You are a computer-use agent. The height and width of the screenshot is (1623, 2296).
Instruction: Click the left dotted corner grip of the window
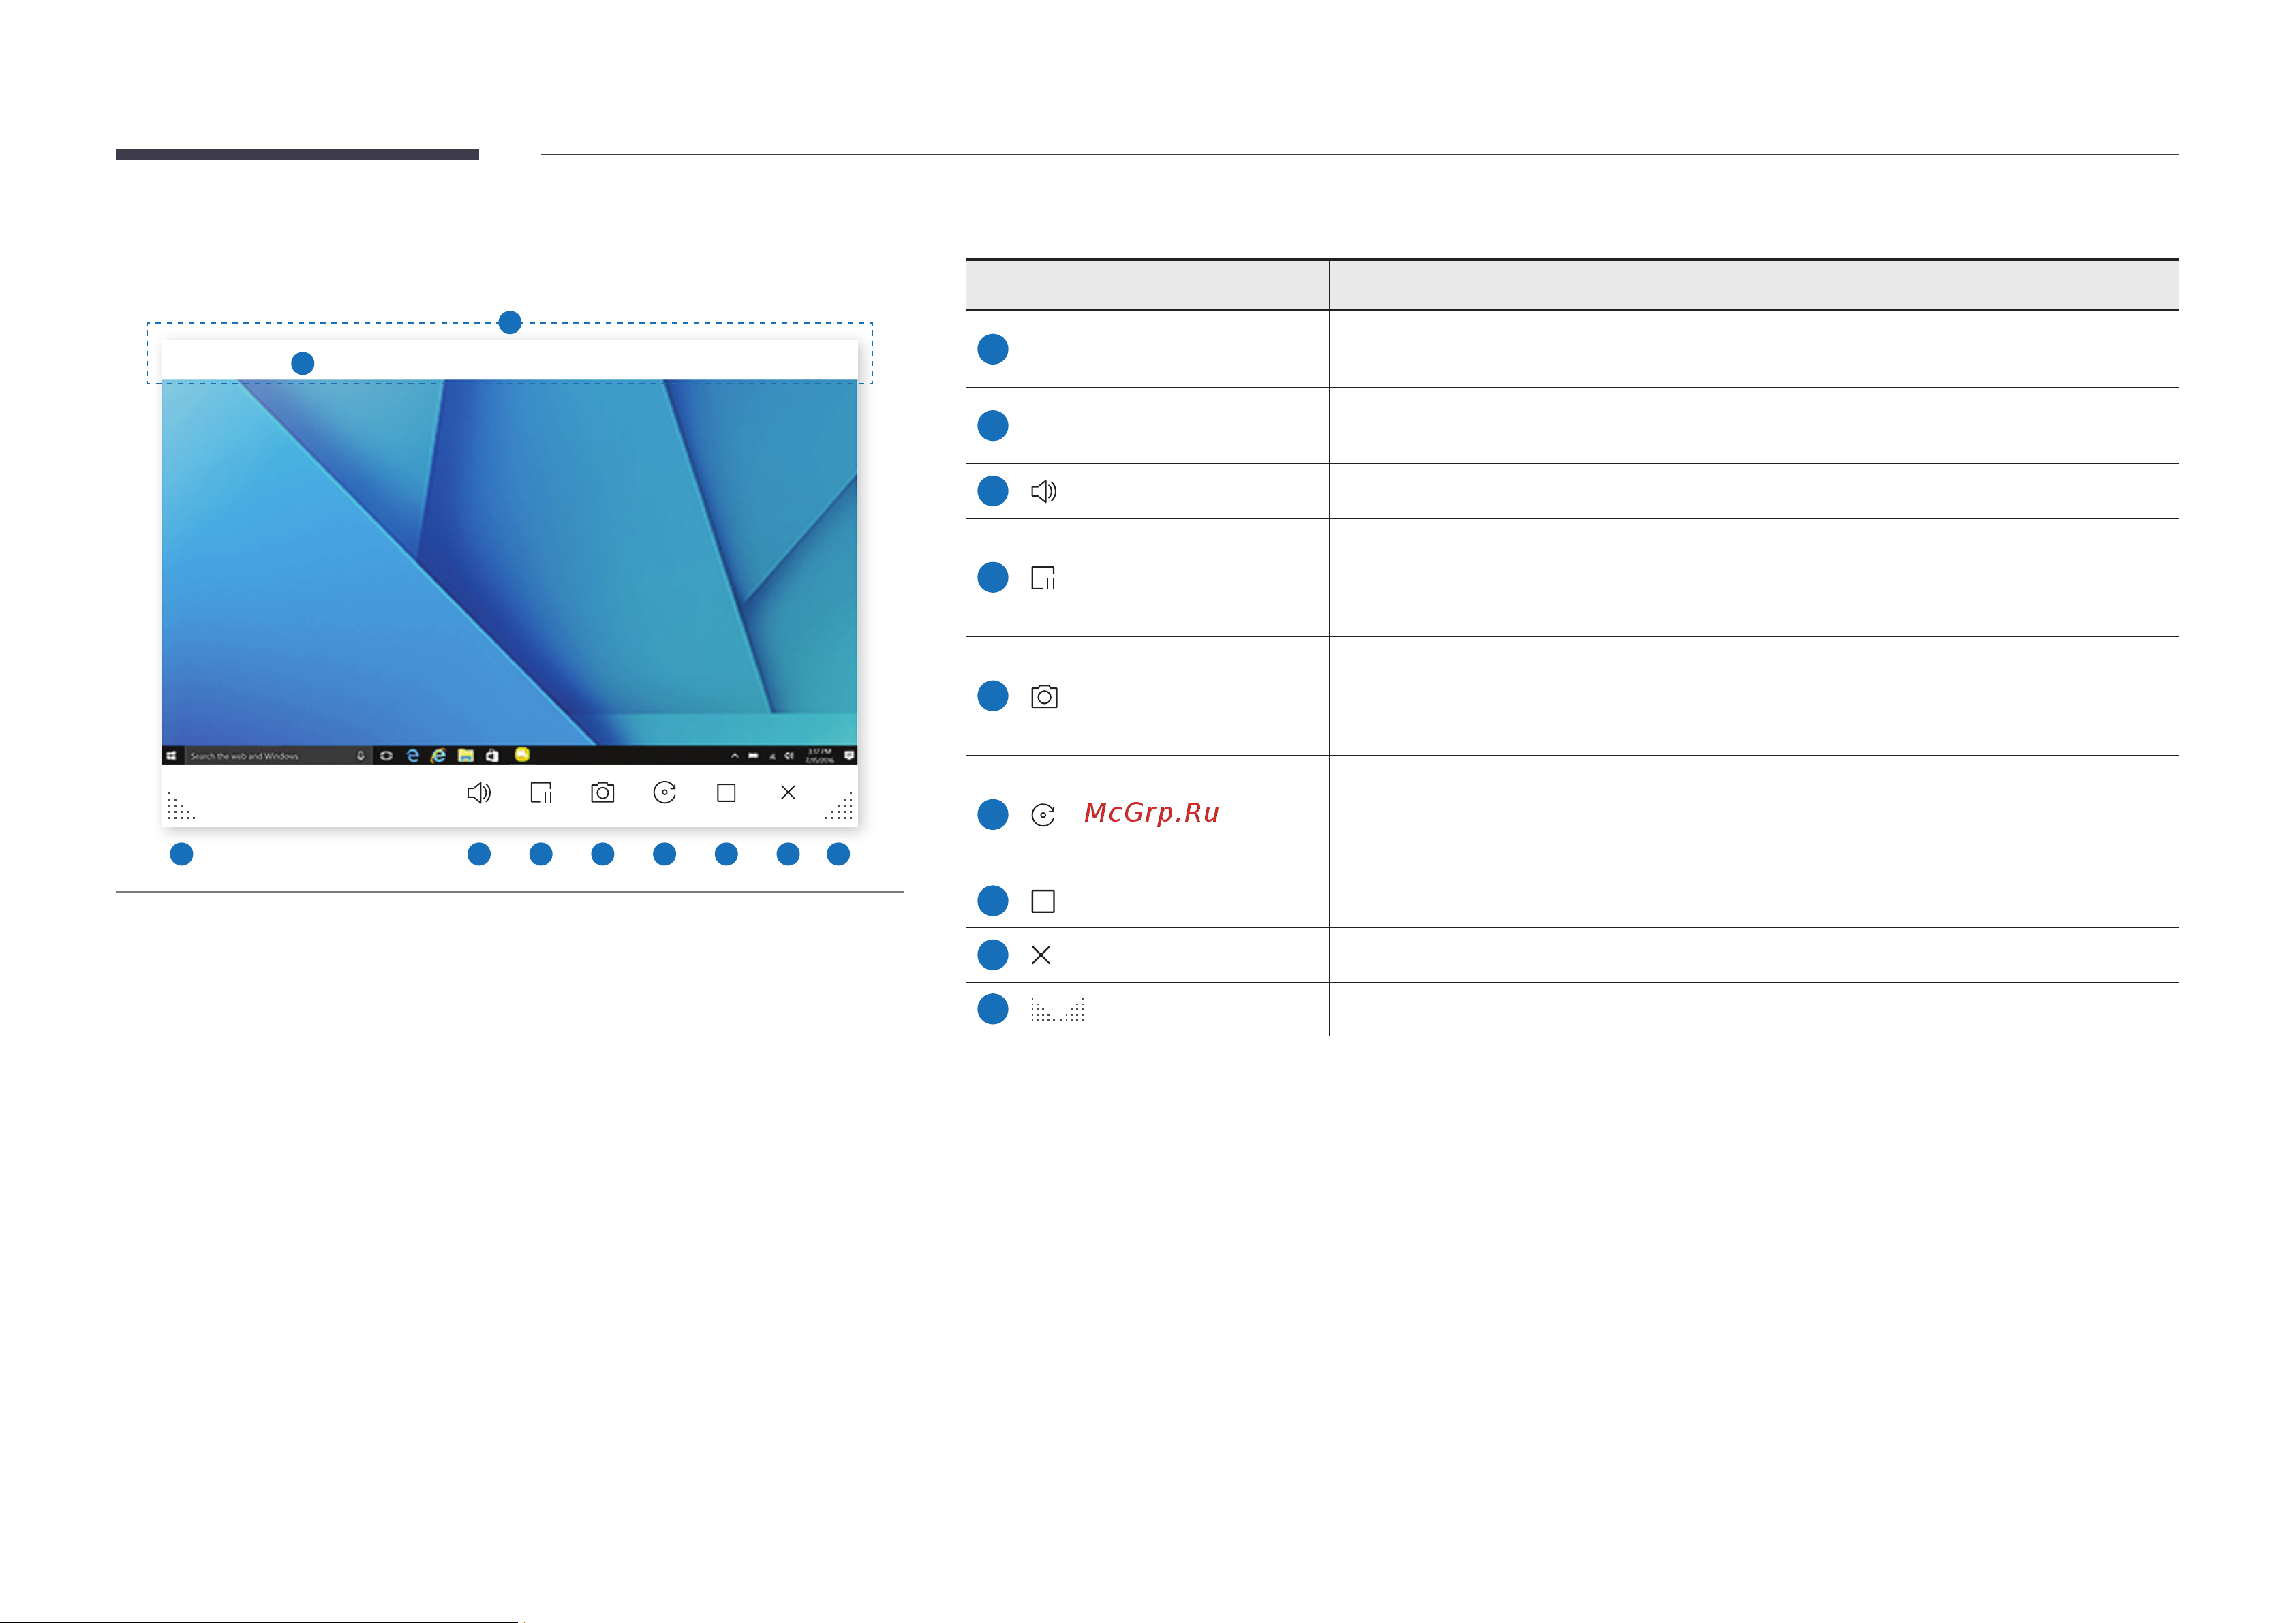[x=181, y=806]
